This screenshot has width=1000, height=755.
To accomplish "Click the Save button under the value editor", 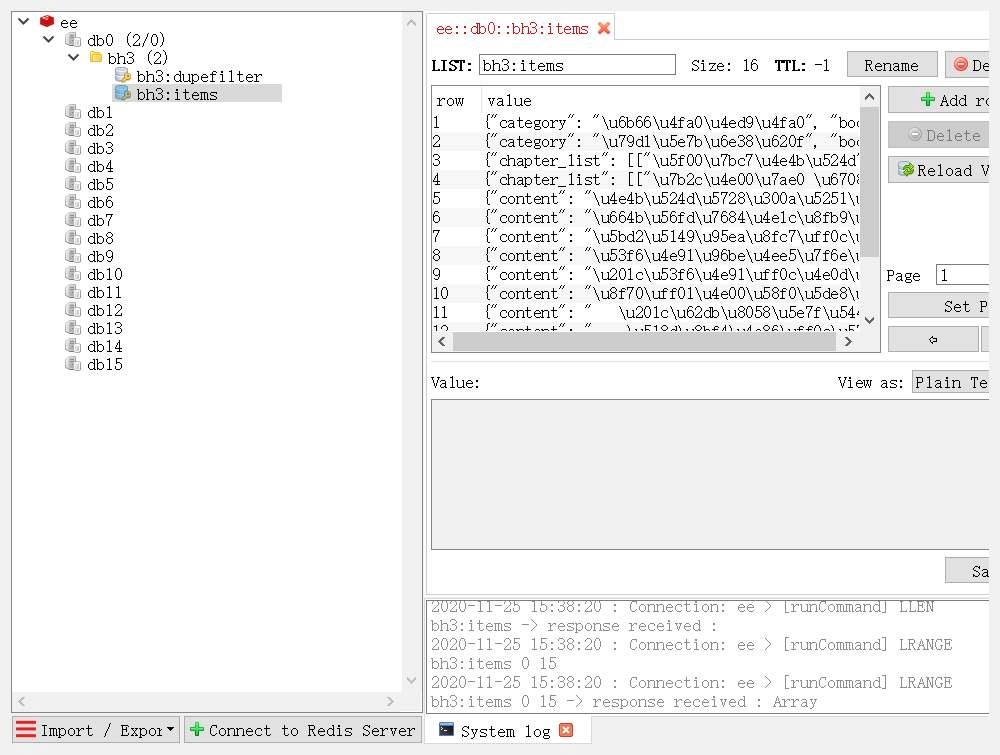I will [967, 571].
